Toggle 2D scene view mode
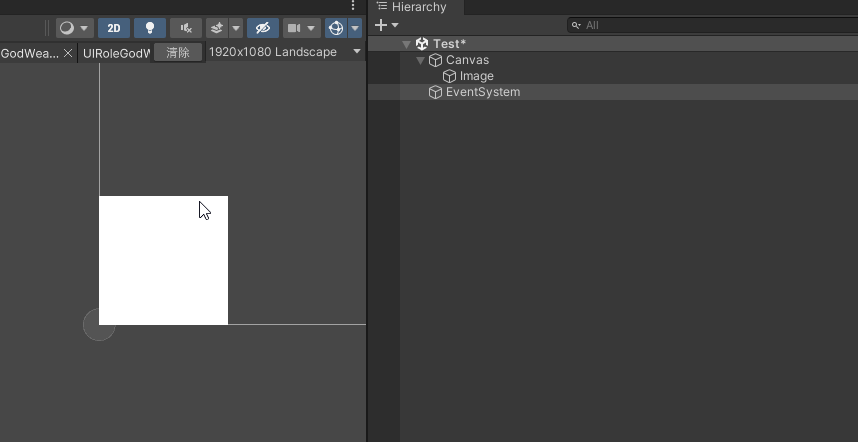This screenshot has width=858, height=442. click(114, 28)
